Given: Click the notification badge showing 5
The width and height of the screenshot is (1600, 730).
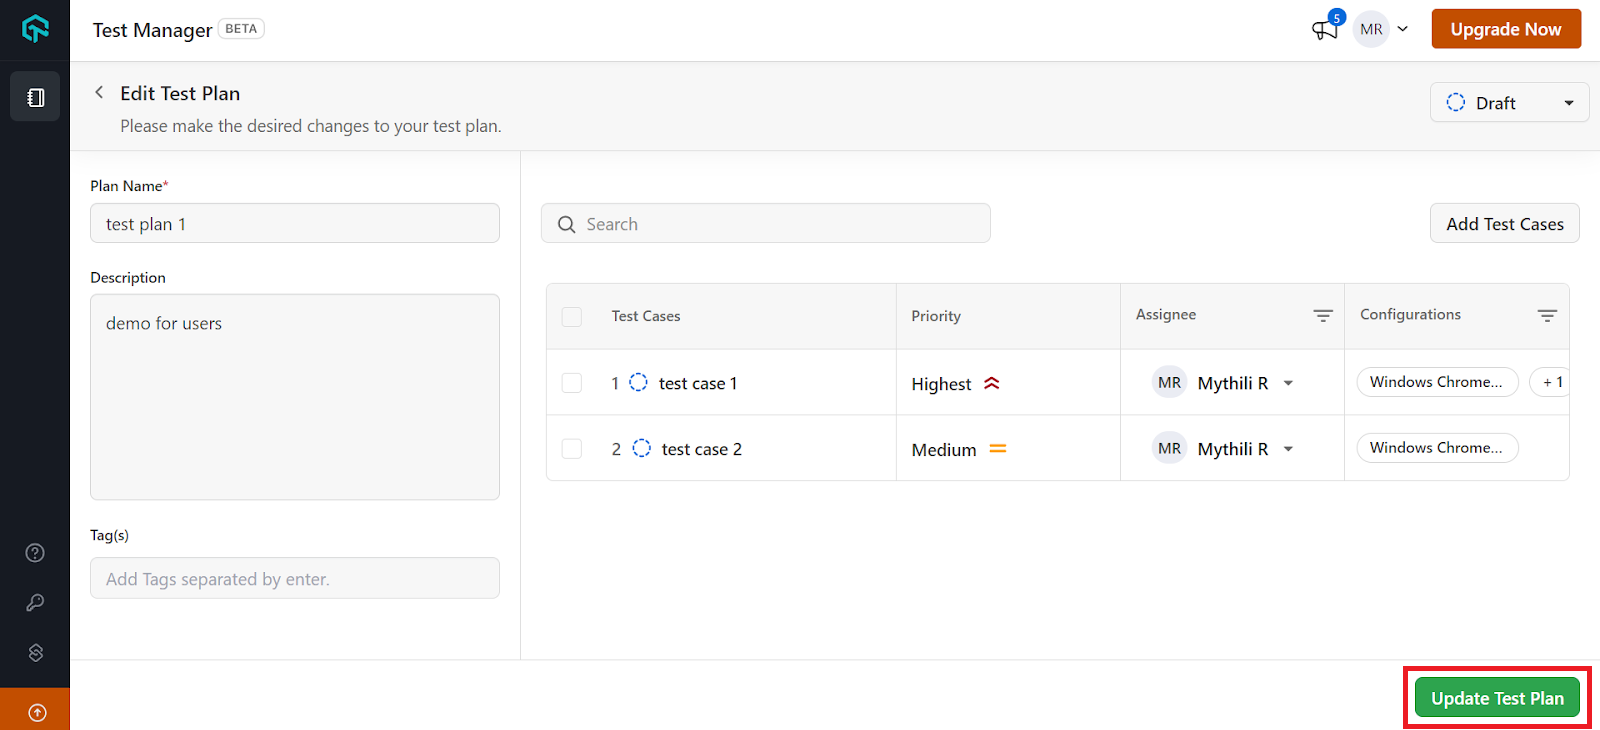Looking at the screenshot, I should [x=1337, y=17].
